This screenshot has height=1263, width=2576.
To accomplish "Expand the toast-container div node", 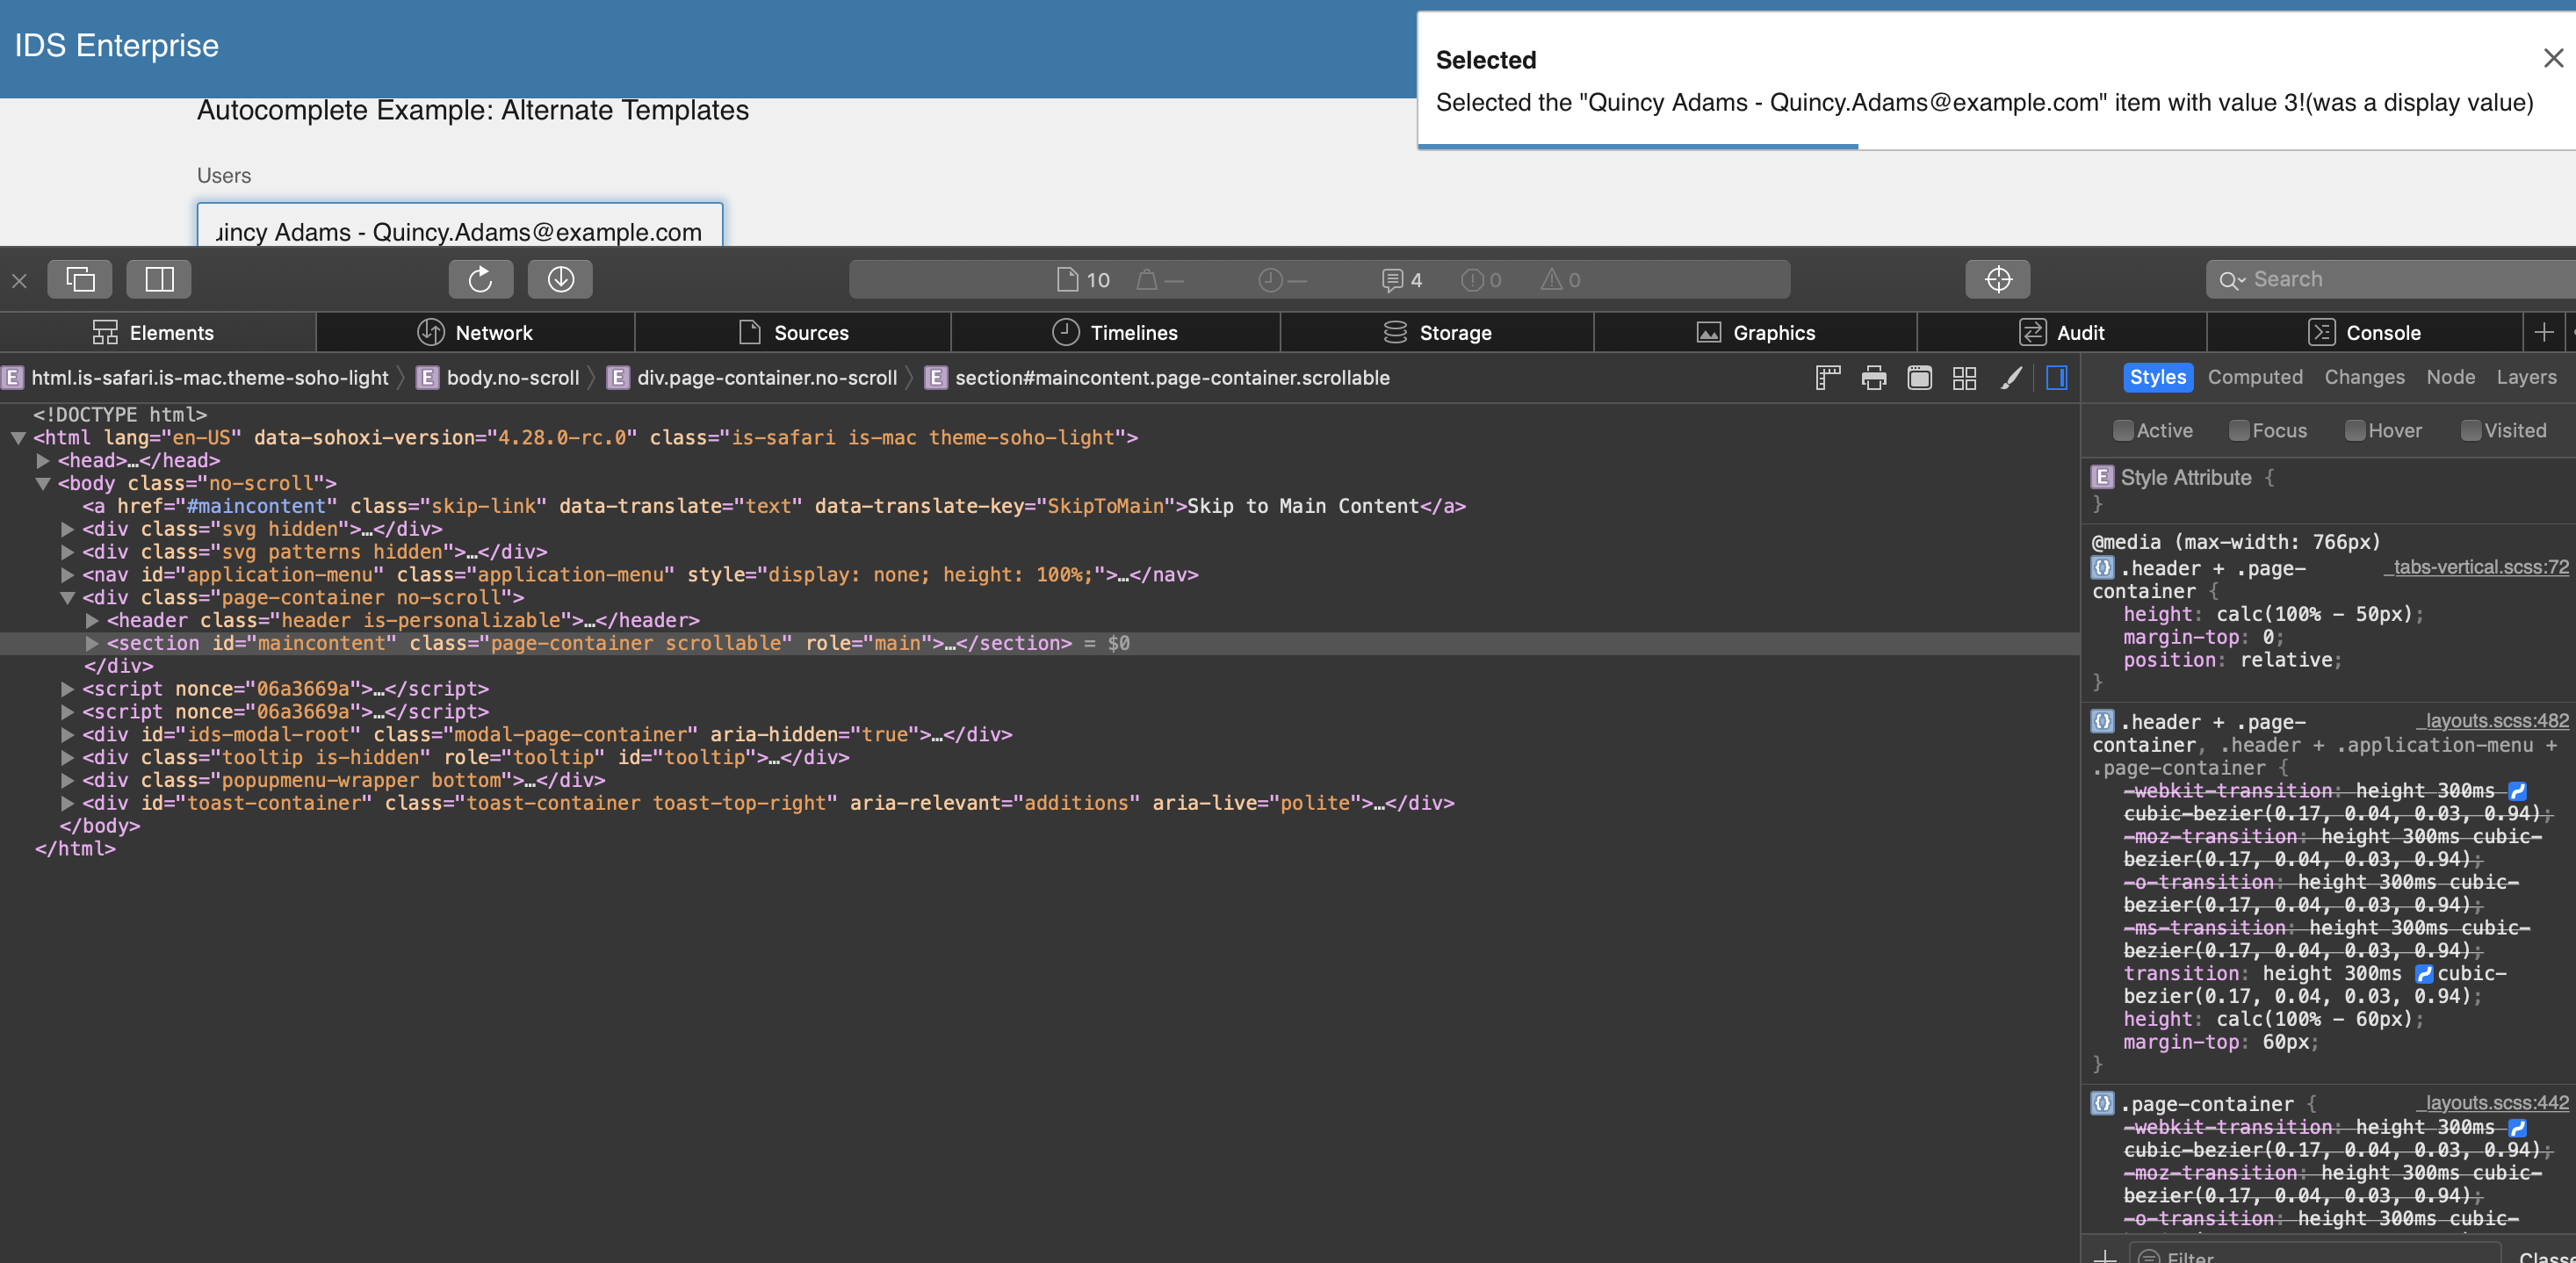I will pyautogui.click(x=67, y=803).
